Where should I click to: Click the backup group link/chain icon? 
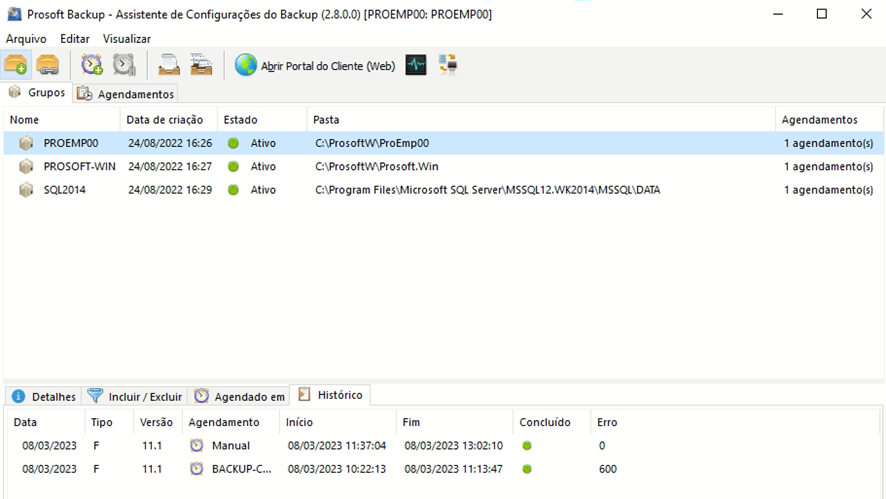(47, 65)
